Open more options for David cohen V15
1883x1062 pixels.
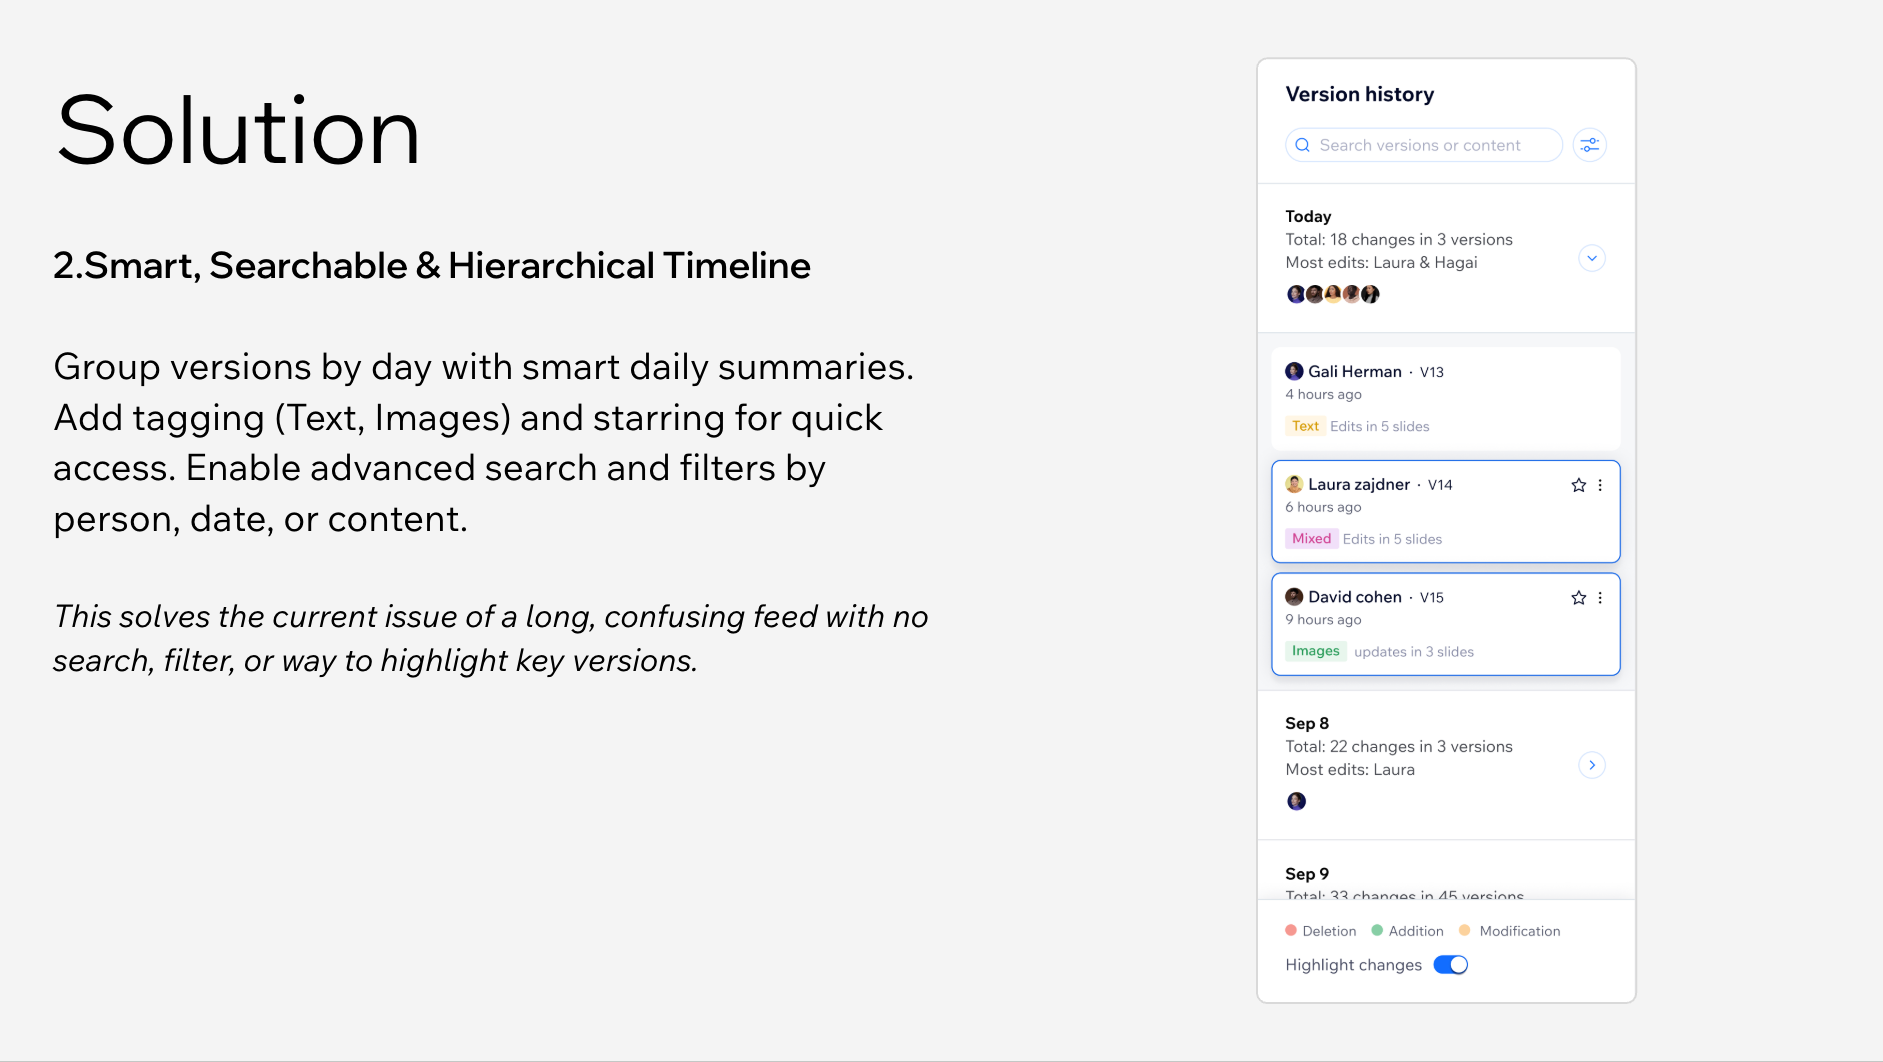click(x=1600, y=598)
